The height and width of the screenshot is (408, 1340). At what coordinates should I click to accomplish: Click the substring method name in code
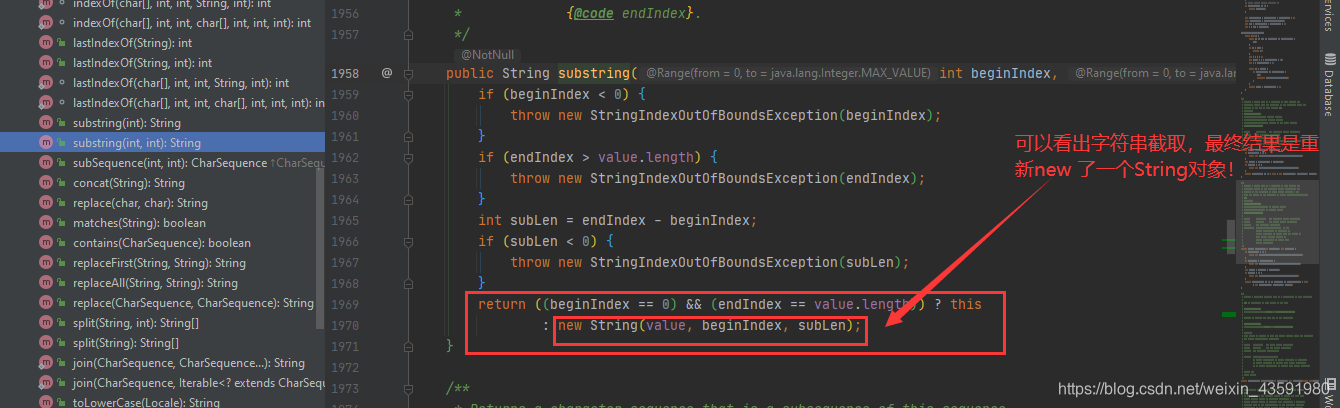click(594, 73)
